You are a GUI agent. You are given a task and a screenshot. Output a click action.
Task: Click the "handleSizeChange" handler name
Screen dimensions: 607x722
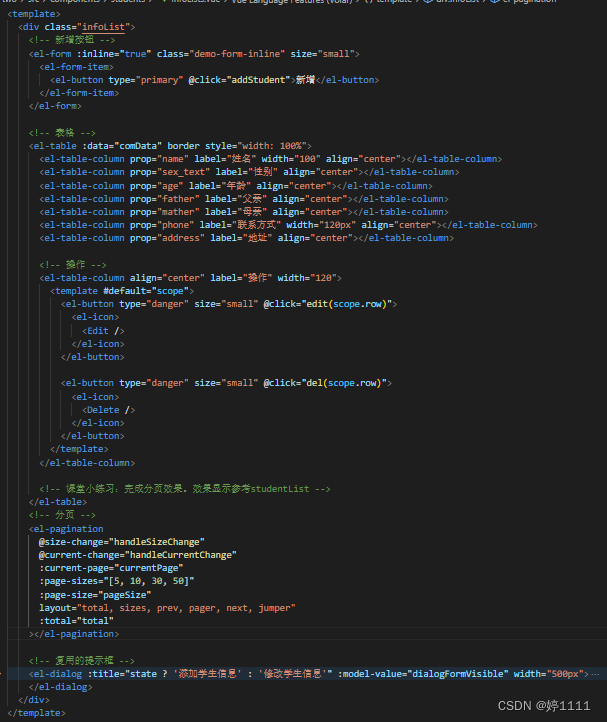157,542
